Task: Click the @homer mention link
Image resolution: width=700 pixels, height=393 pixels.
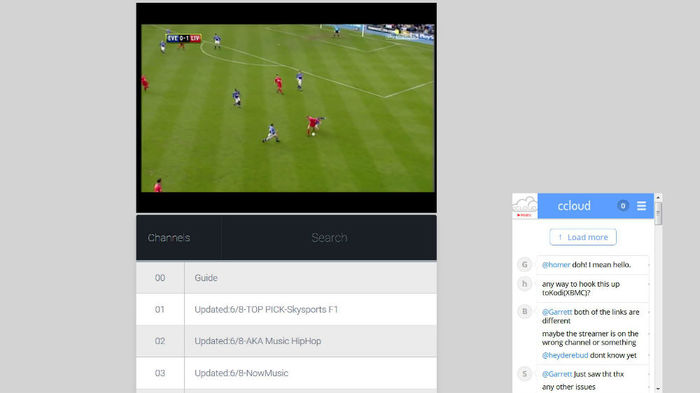Action: [556, 265]
